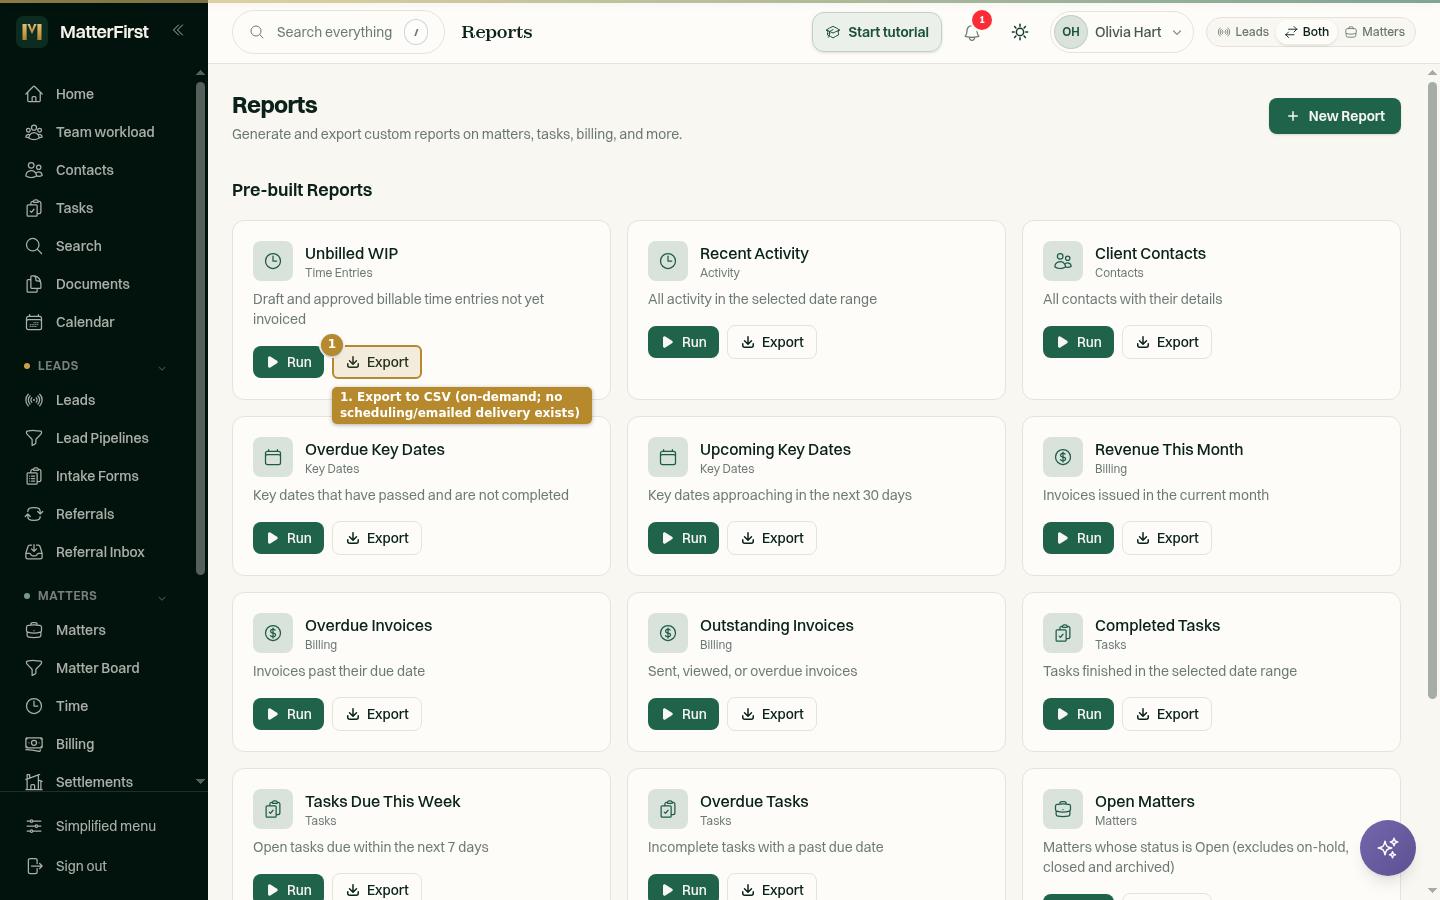Open Calendar in sidebar
The width and height of the screenshot is (1440, 900).
96,322
